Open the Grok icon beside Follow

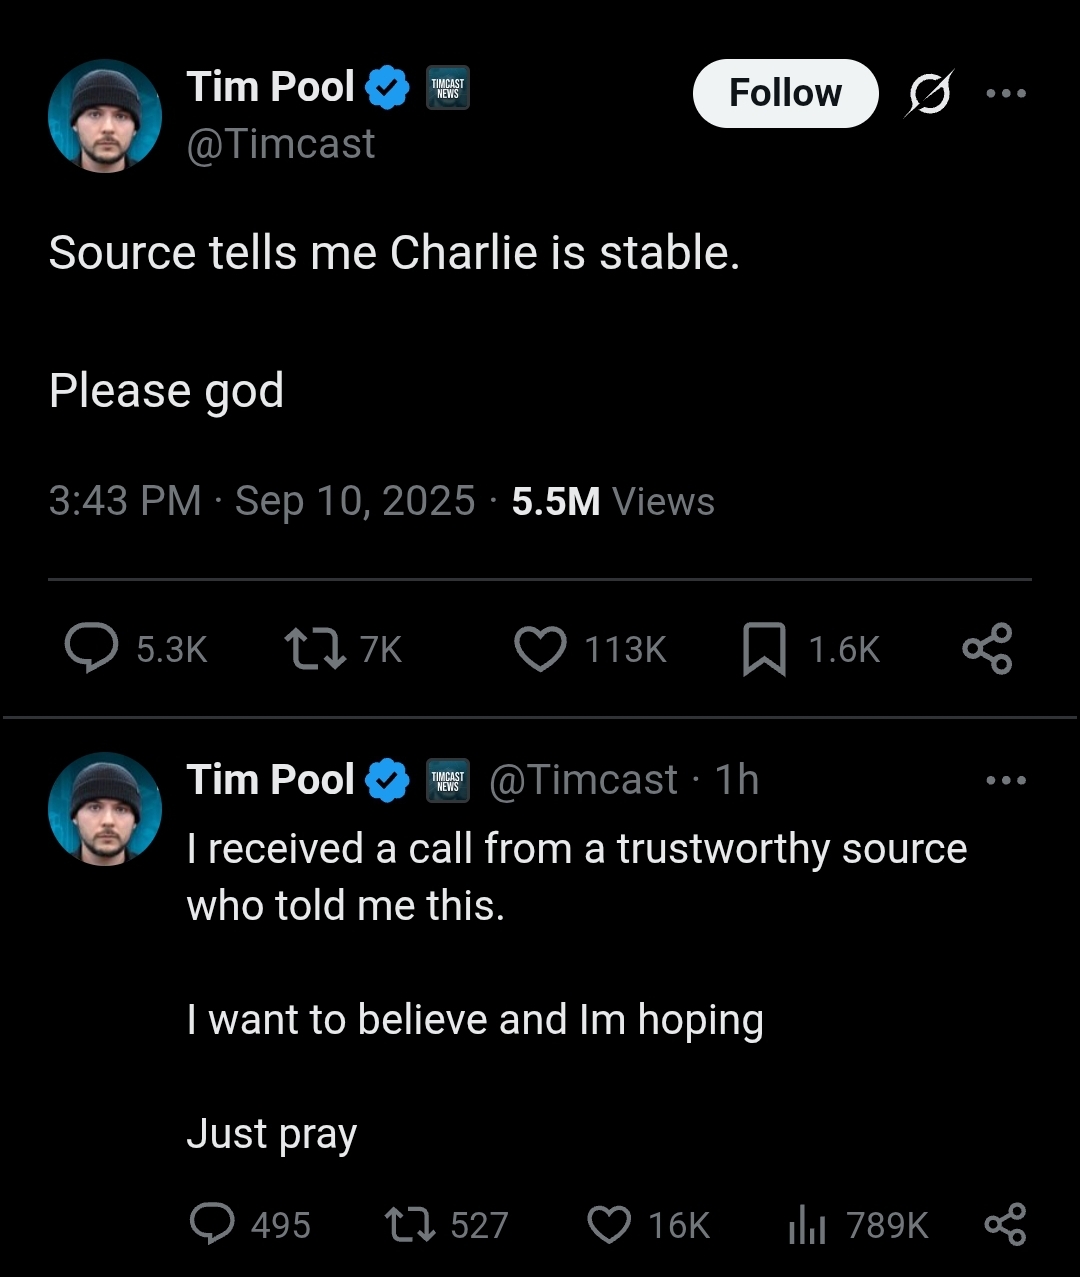point(930,93)
